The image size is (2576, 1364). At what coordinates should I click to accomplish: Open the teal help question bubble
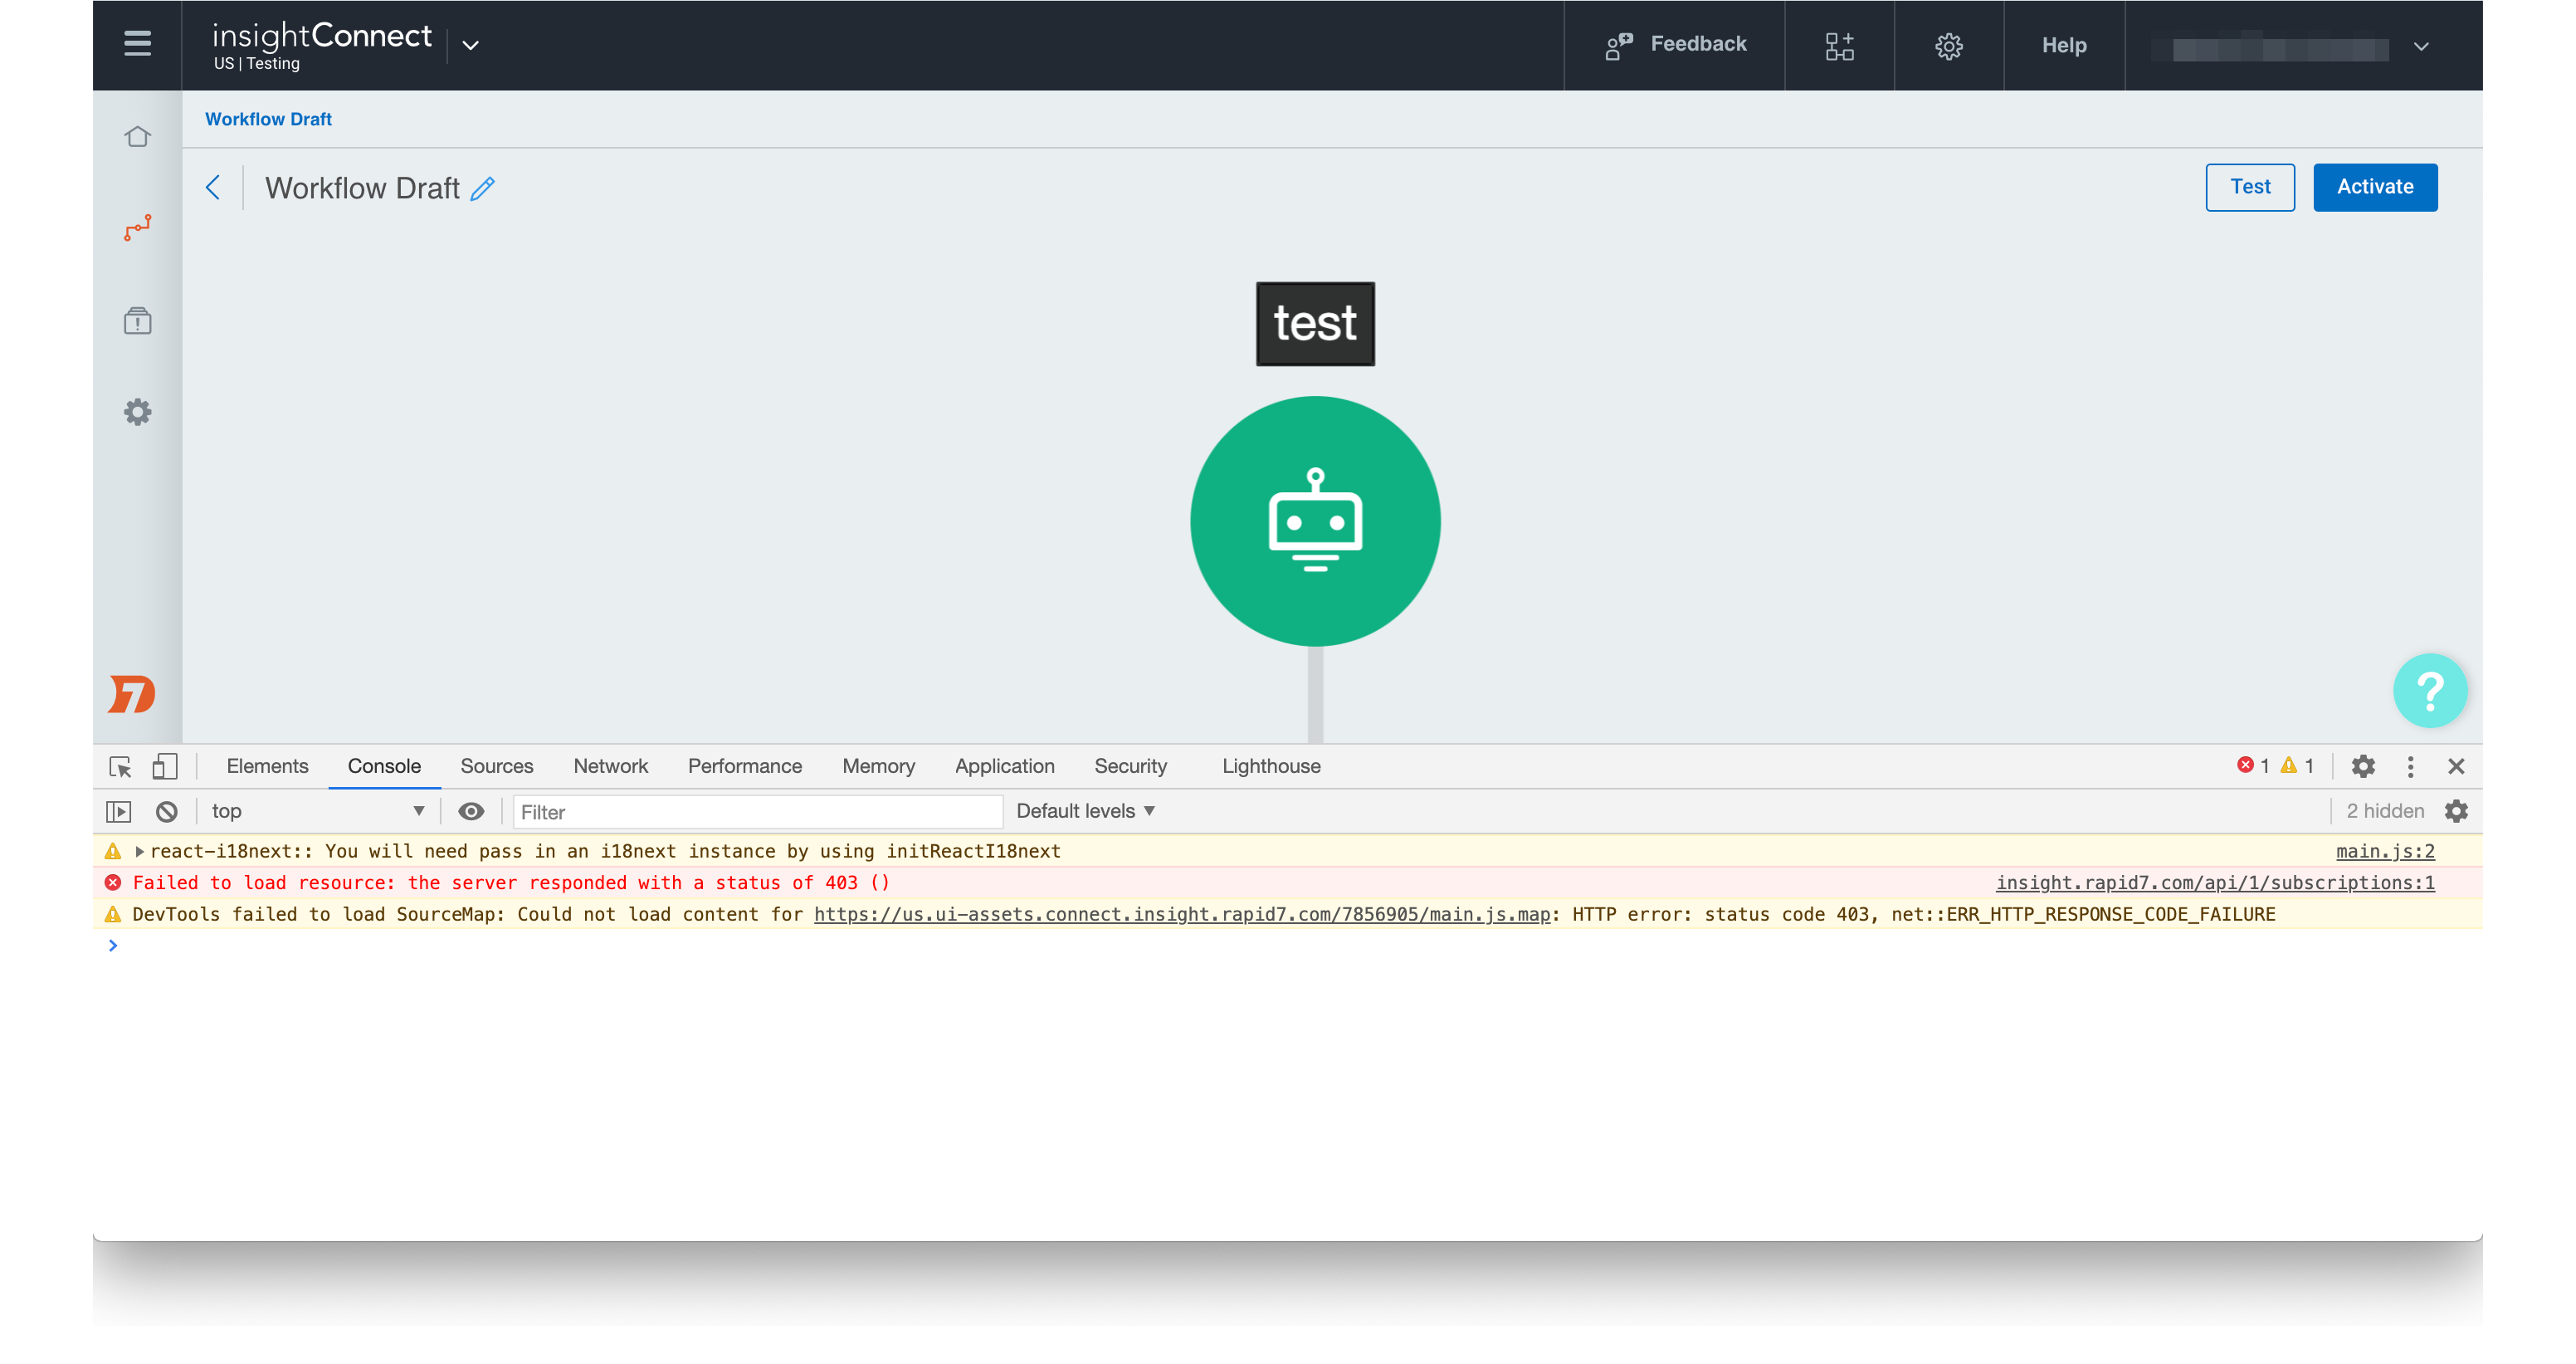pyautogui.click(x=2428, y=690)
